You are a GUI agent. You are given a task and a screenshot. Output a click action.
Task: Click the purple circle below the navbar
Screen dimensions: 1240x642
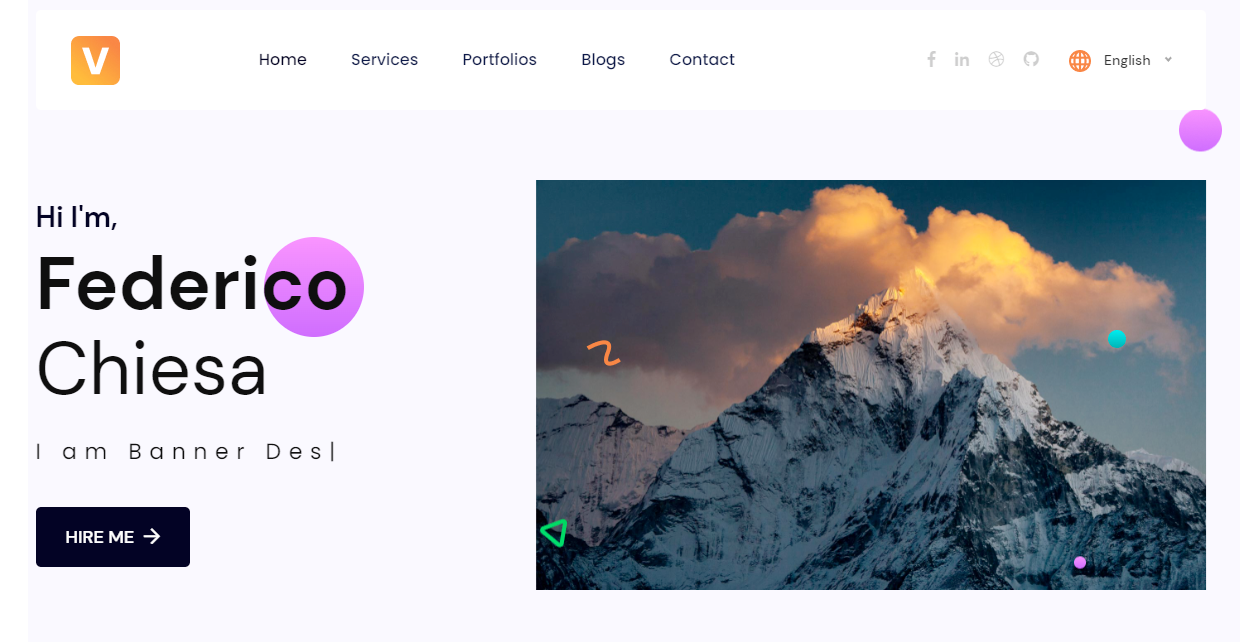tap(1200, 130)
